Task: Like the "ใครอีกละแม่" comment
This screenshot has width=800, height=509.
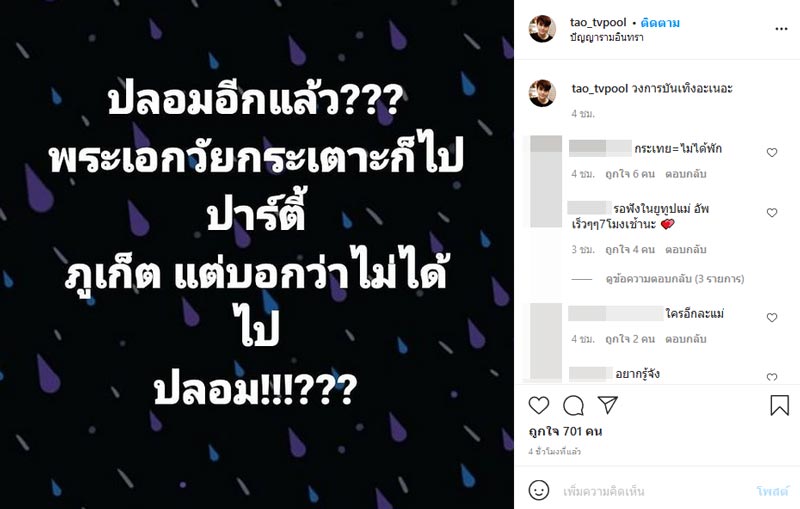Action: point(771,318)
